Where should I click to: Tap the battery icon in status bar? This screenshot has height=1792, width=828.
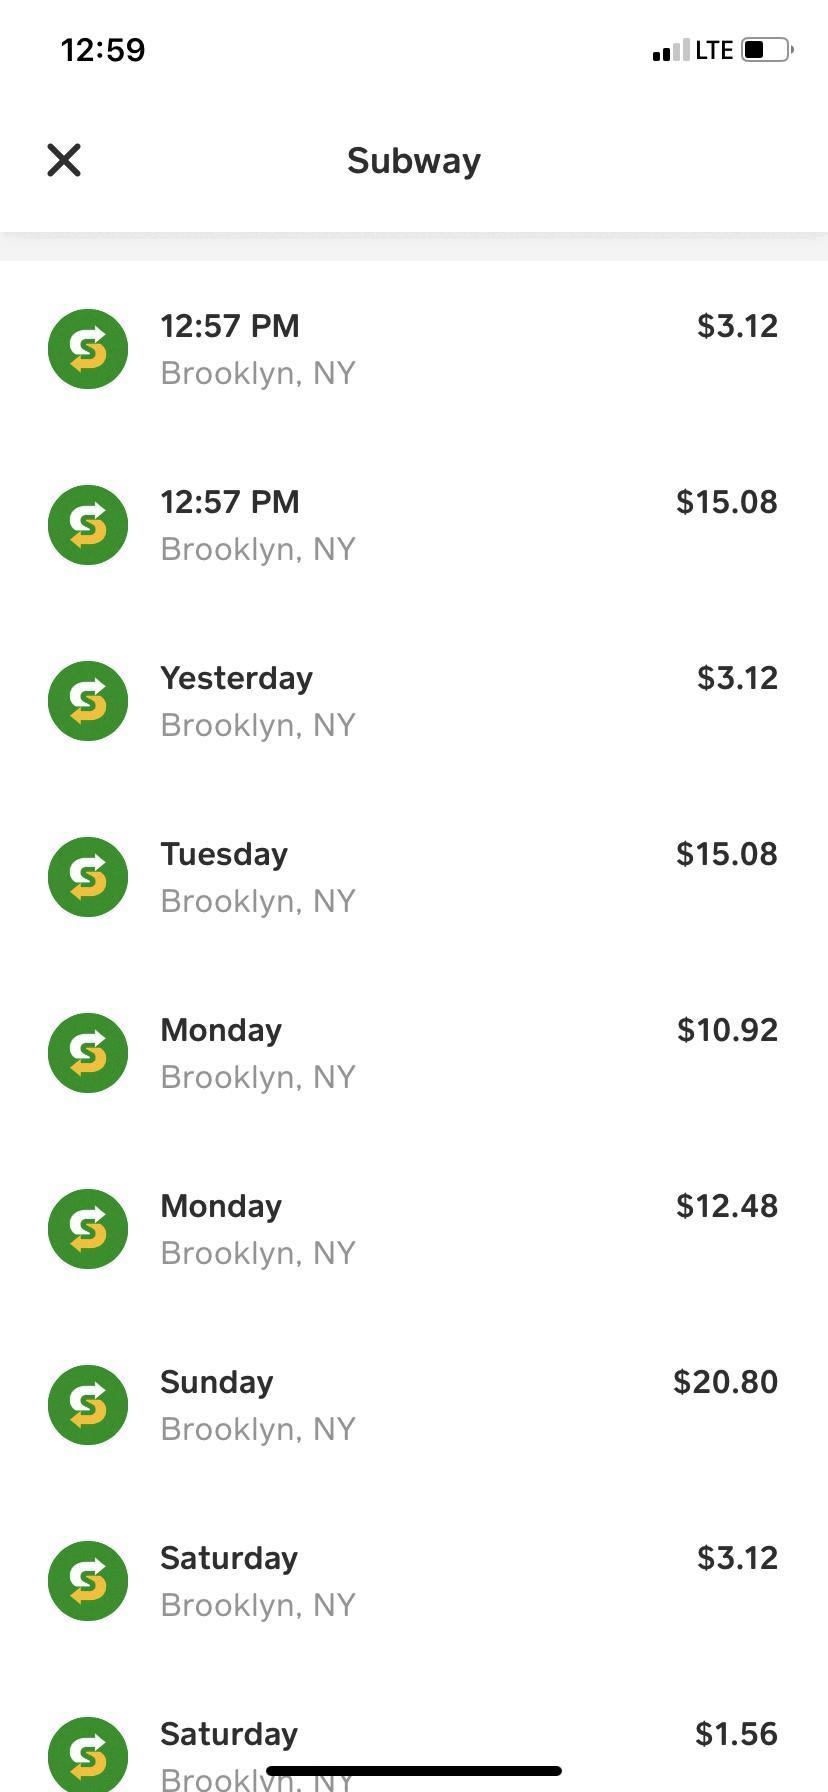point(767,50)
